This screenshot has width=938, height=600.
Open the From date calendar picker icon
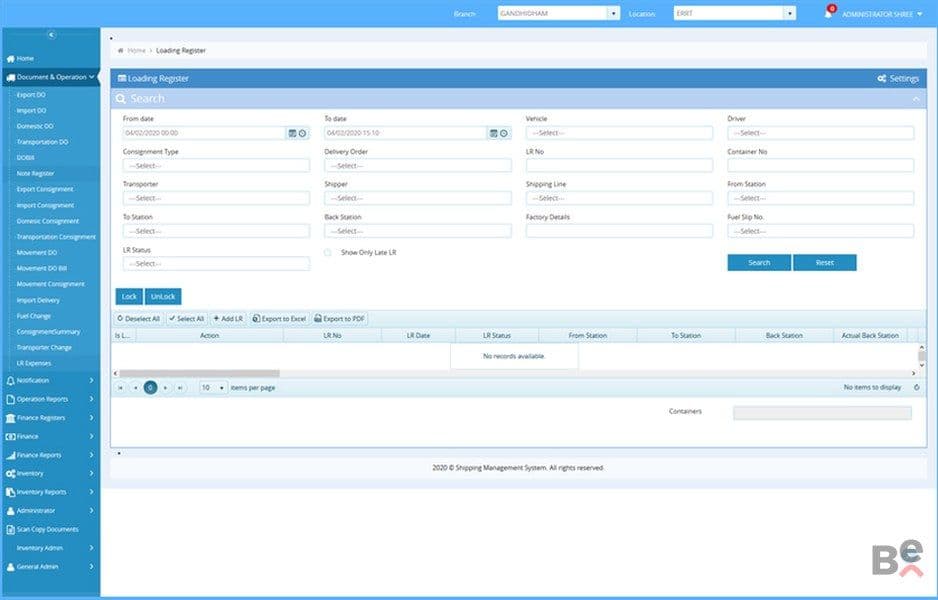point(293,133)
